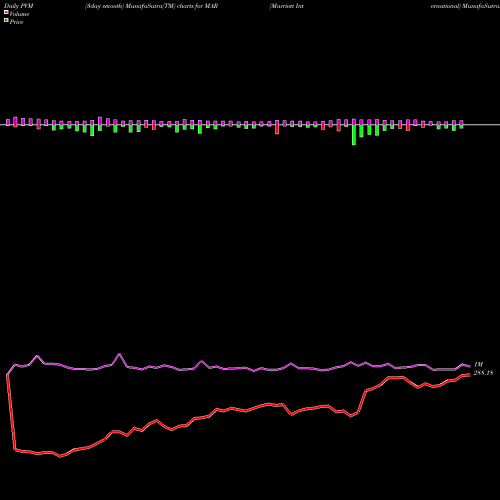Viewport: 500px width, 500px height.
Task: Select the Volume legend label
Action: pyautogui.click(x=19, y=14)
